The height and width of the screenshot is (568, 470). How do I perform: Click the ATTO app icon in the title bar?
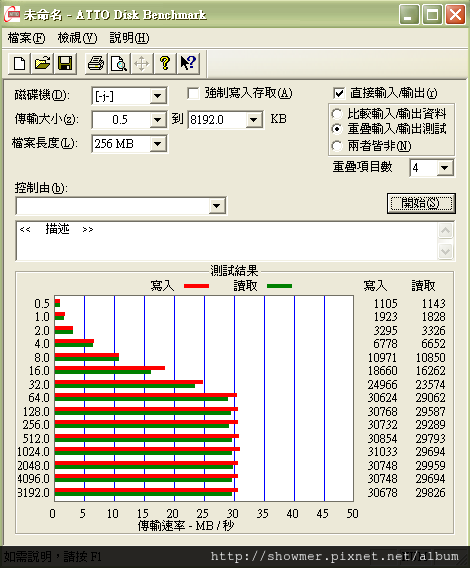click(x=12, y=14)
